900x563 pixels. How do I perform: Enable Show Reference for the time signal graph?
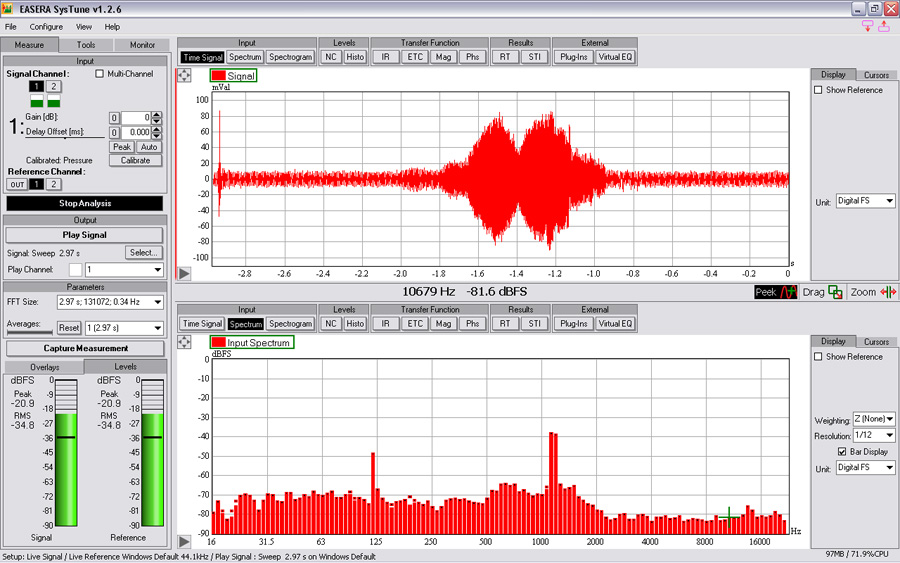pyautogui.click(x=818, y=90)
